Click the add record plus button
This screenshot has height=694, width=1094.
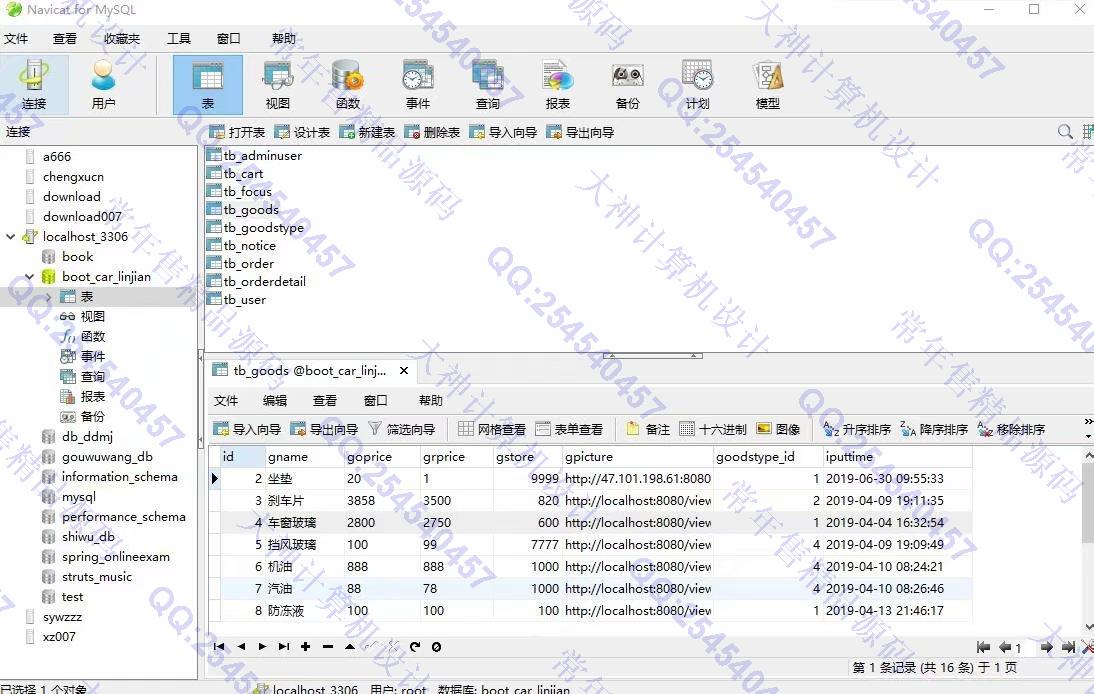coord(305,647)
